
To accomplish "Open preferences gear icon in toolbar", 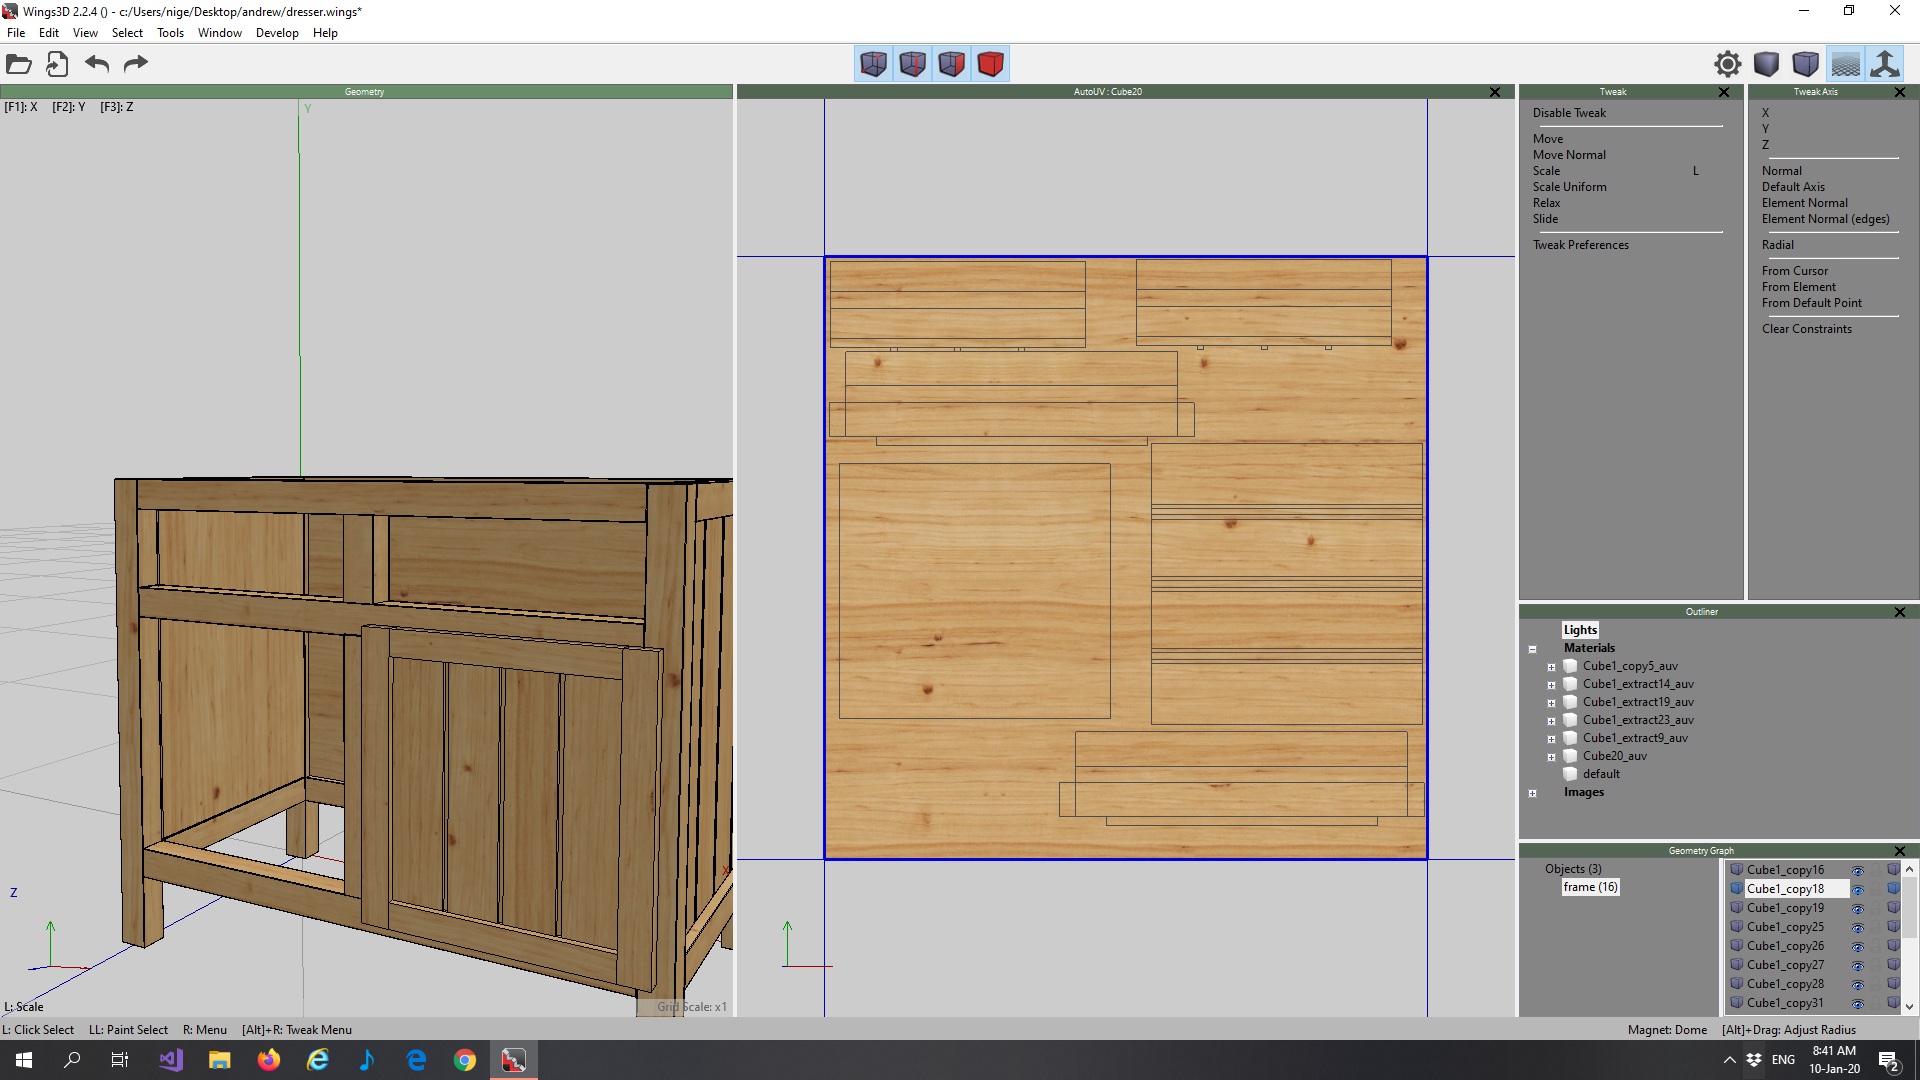I will point(1727,64).
